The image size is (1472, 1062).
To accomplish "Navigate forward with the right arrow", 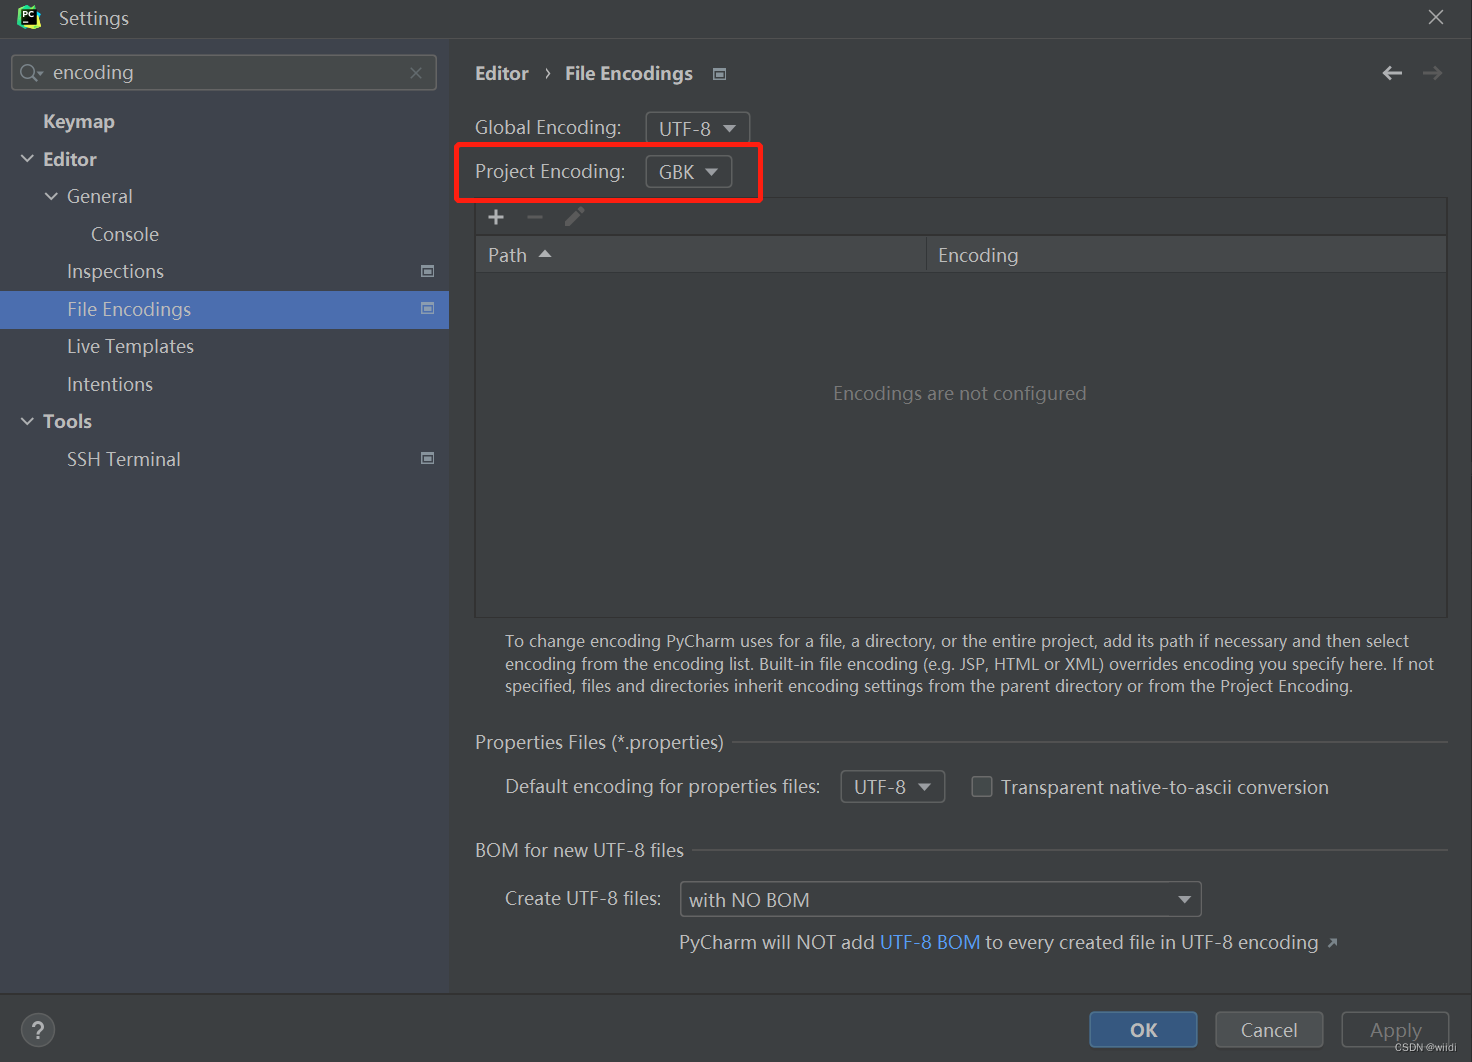I will [1433, 73].
